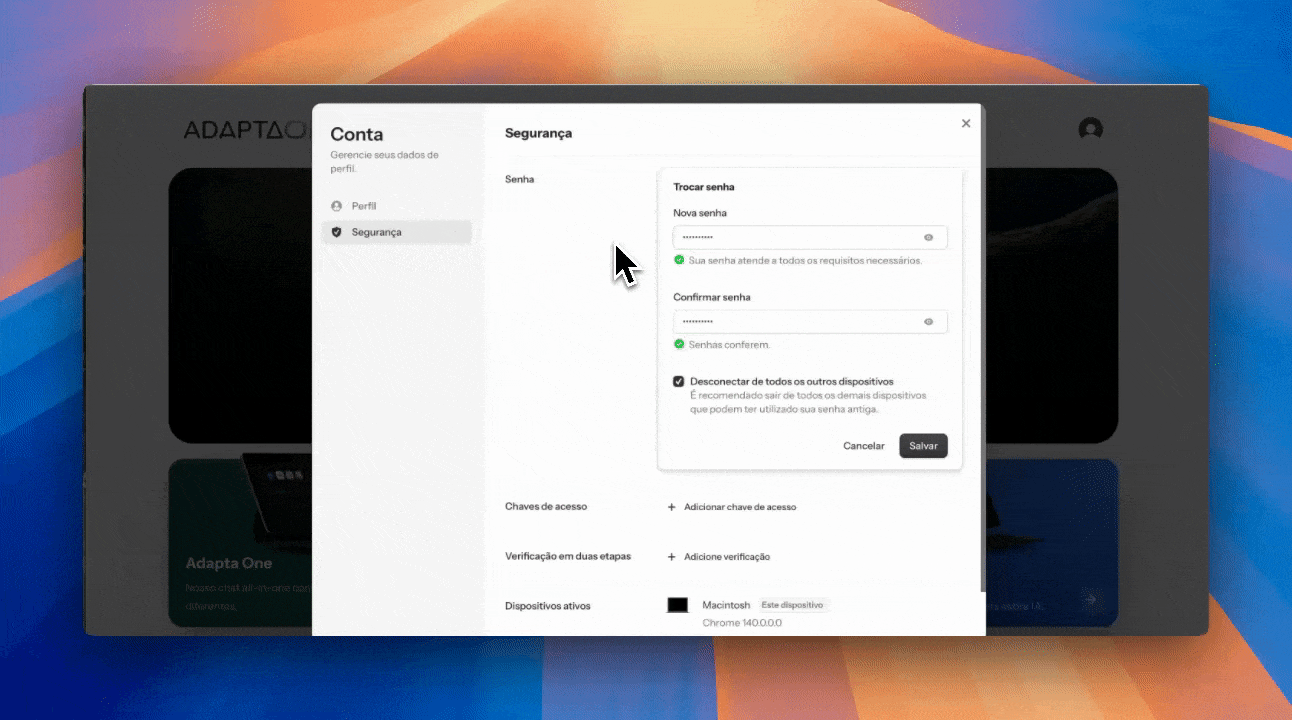Reveal Nova senha with eye icon
The height and width of the screenshot is (720, 1292).
[x=928, y=237]
